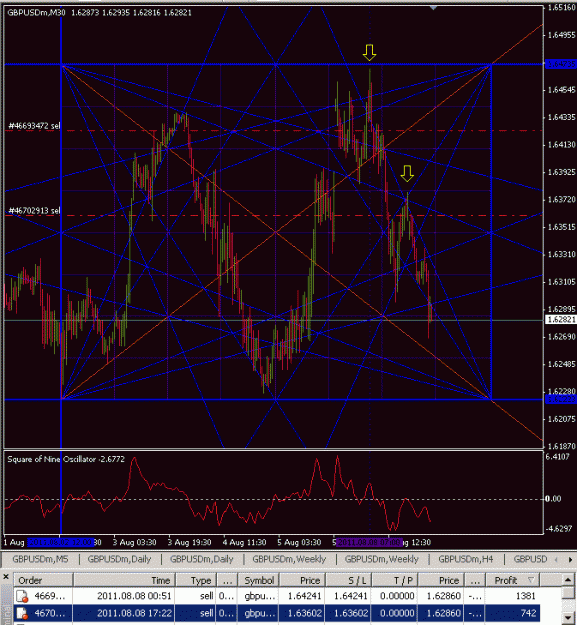Close the terminal panel with the x icon

[6, 577]
